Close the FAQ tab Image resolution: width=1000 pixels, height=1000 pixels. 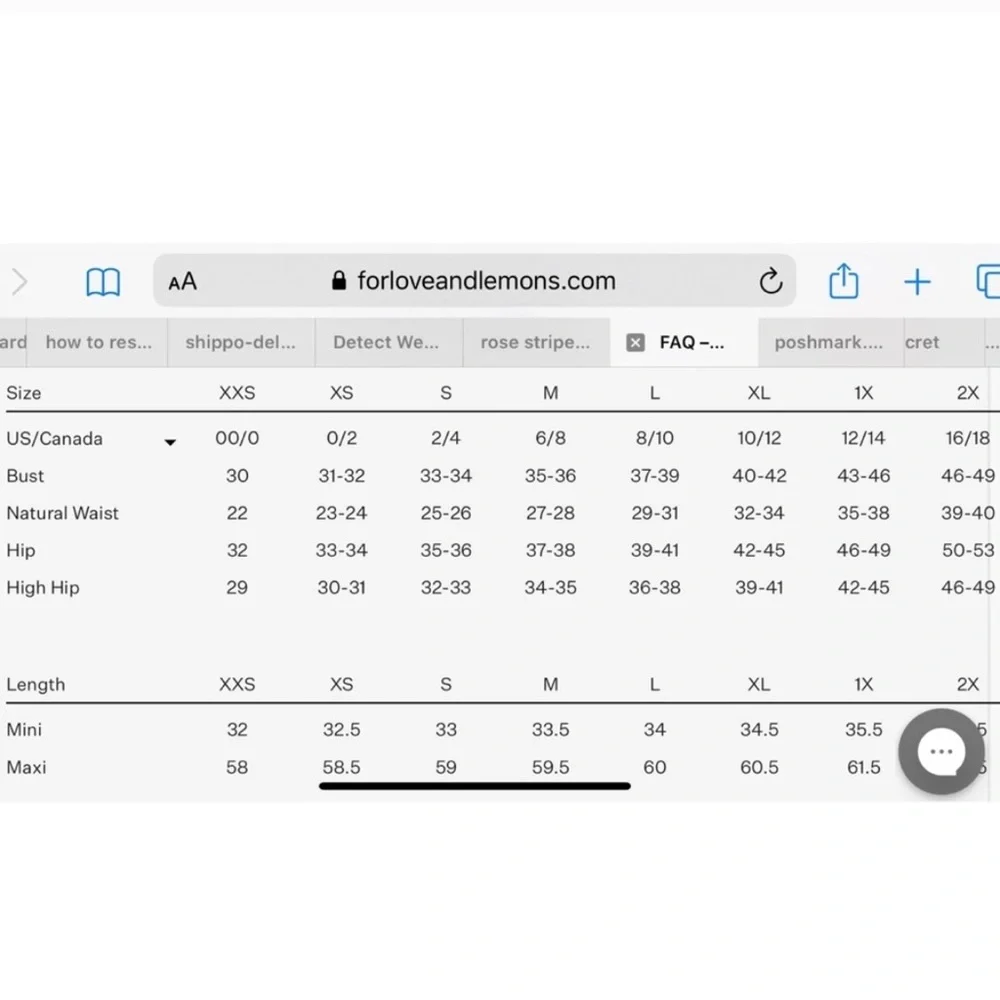635,343
